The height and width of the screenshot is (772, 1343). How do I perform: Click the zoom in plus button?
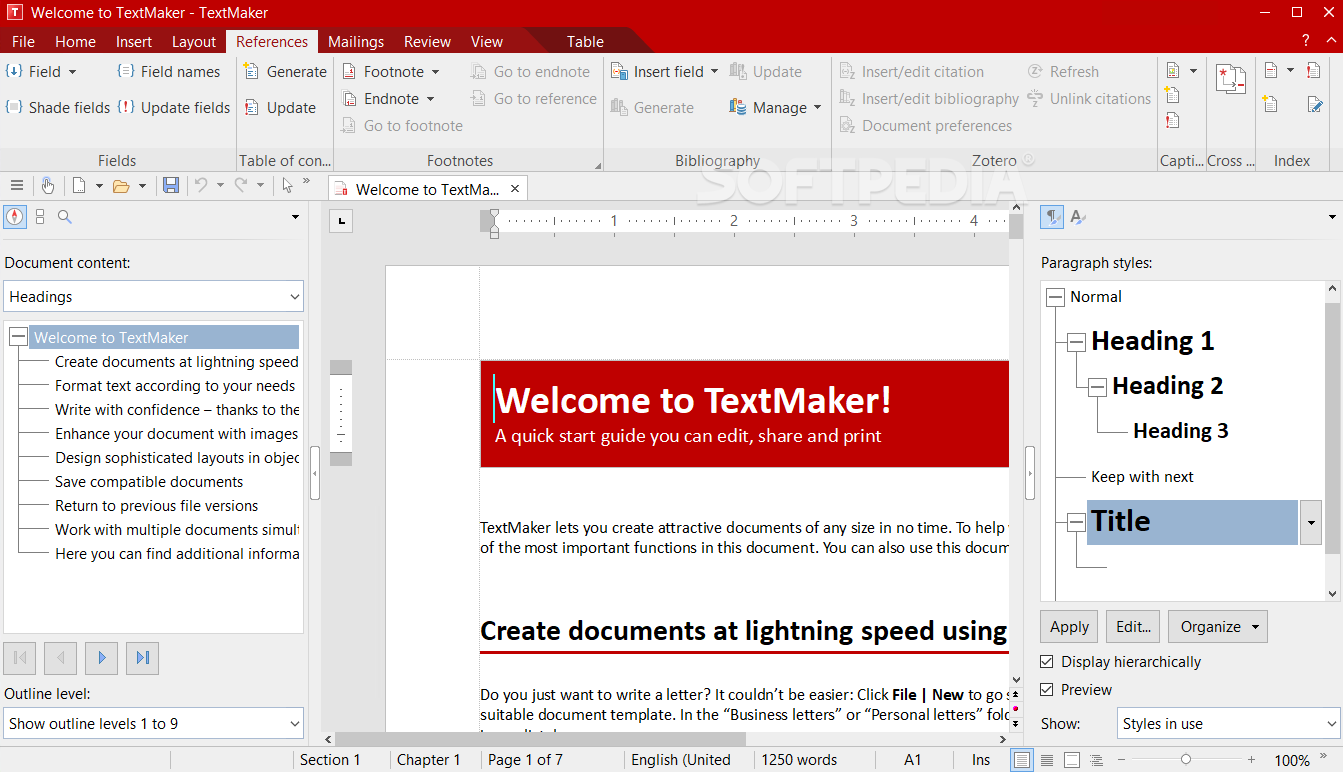[1251, 760]
